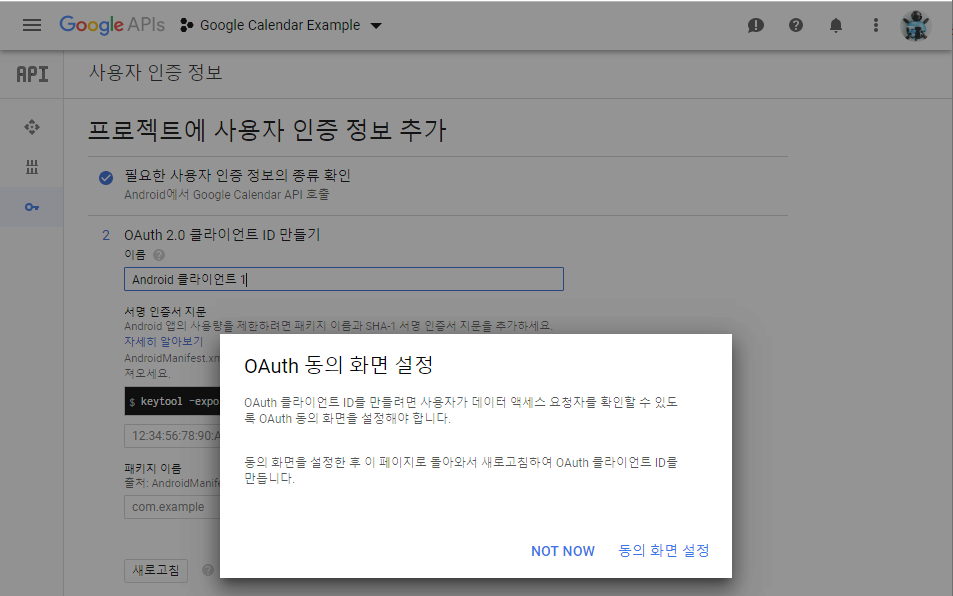The width and height of the screenshot is (953, 596).
Task: Open the feedback exclamation icon
Action: 755,26
